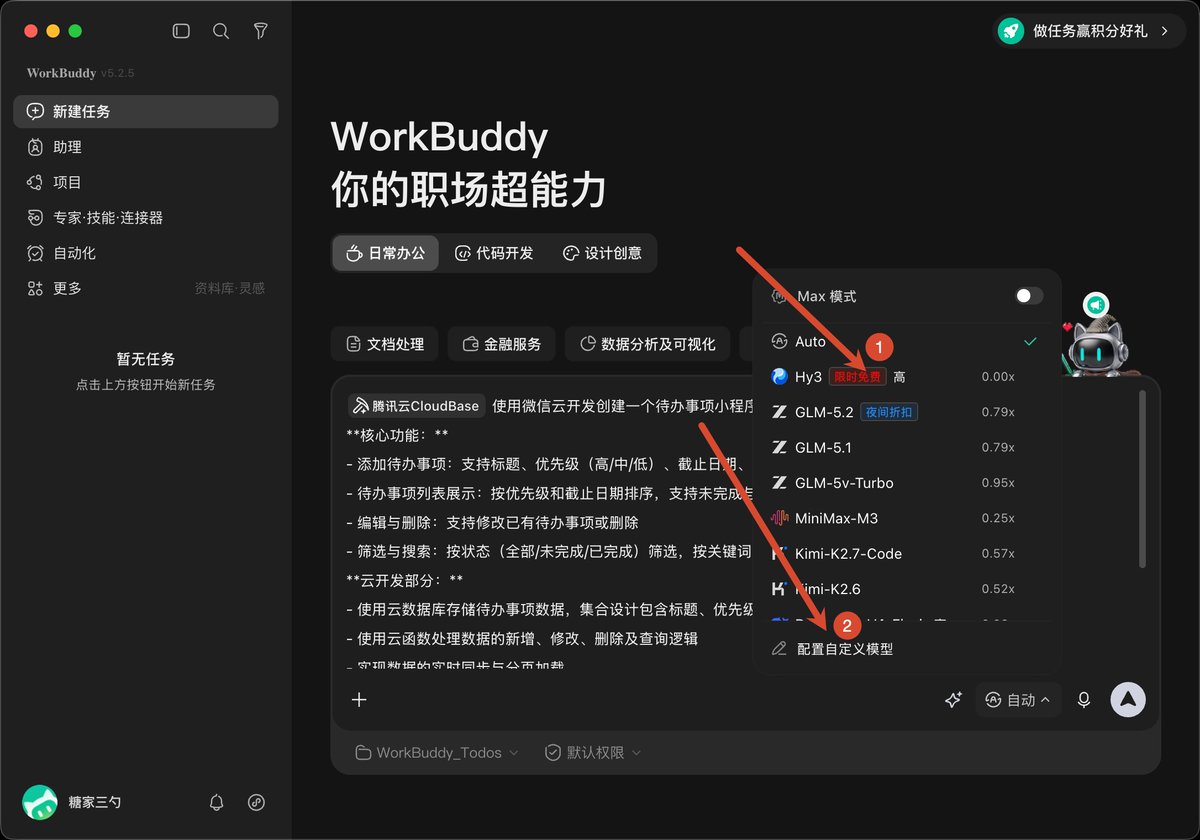Click the filter funnel icon
This screenshot has width=1200, height=840.
(x=260, y=31)
